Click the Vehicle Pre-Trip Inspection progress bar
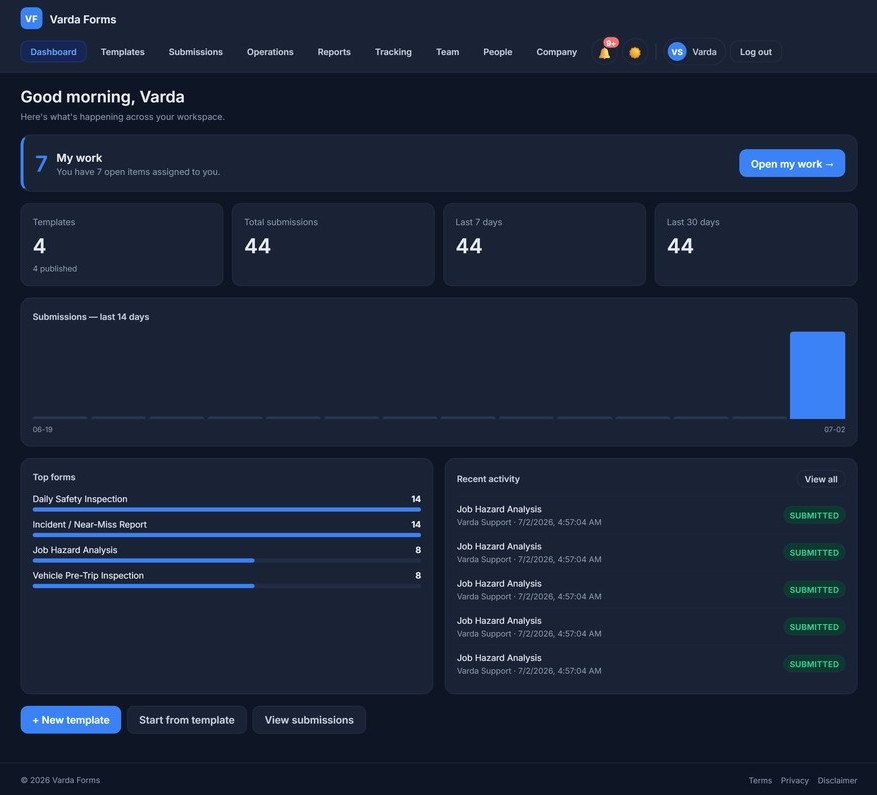877x795 pixels. tap(227, 586)
